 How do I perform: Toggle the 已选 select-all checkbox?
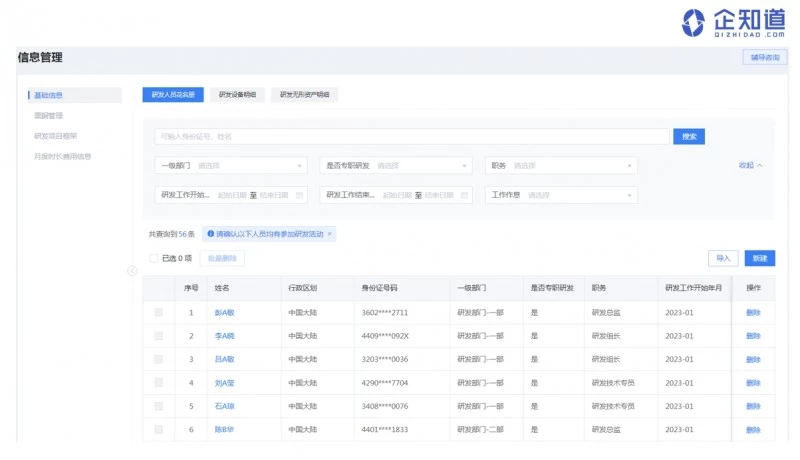(x=153, y=258)
